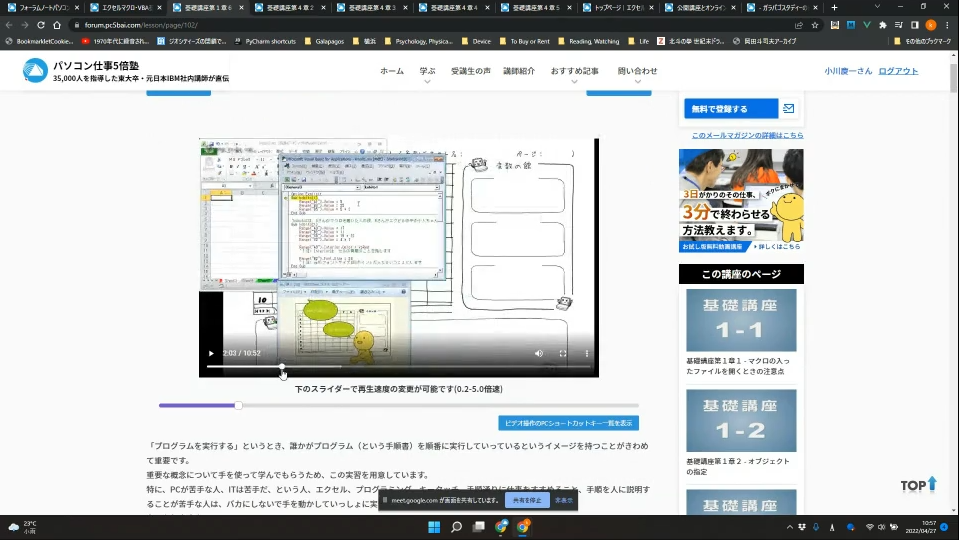The image size is (959, 540).
Task: Expand the 問い合わせ dropdown menu
Action: point(637,72)
